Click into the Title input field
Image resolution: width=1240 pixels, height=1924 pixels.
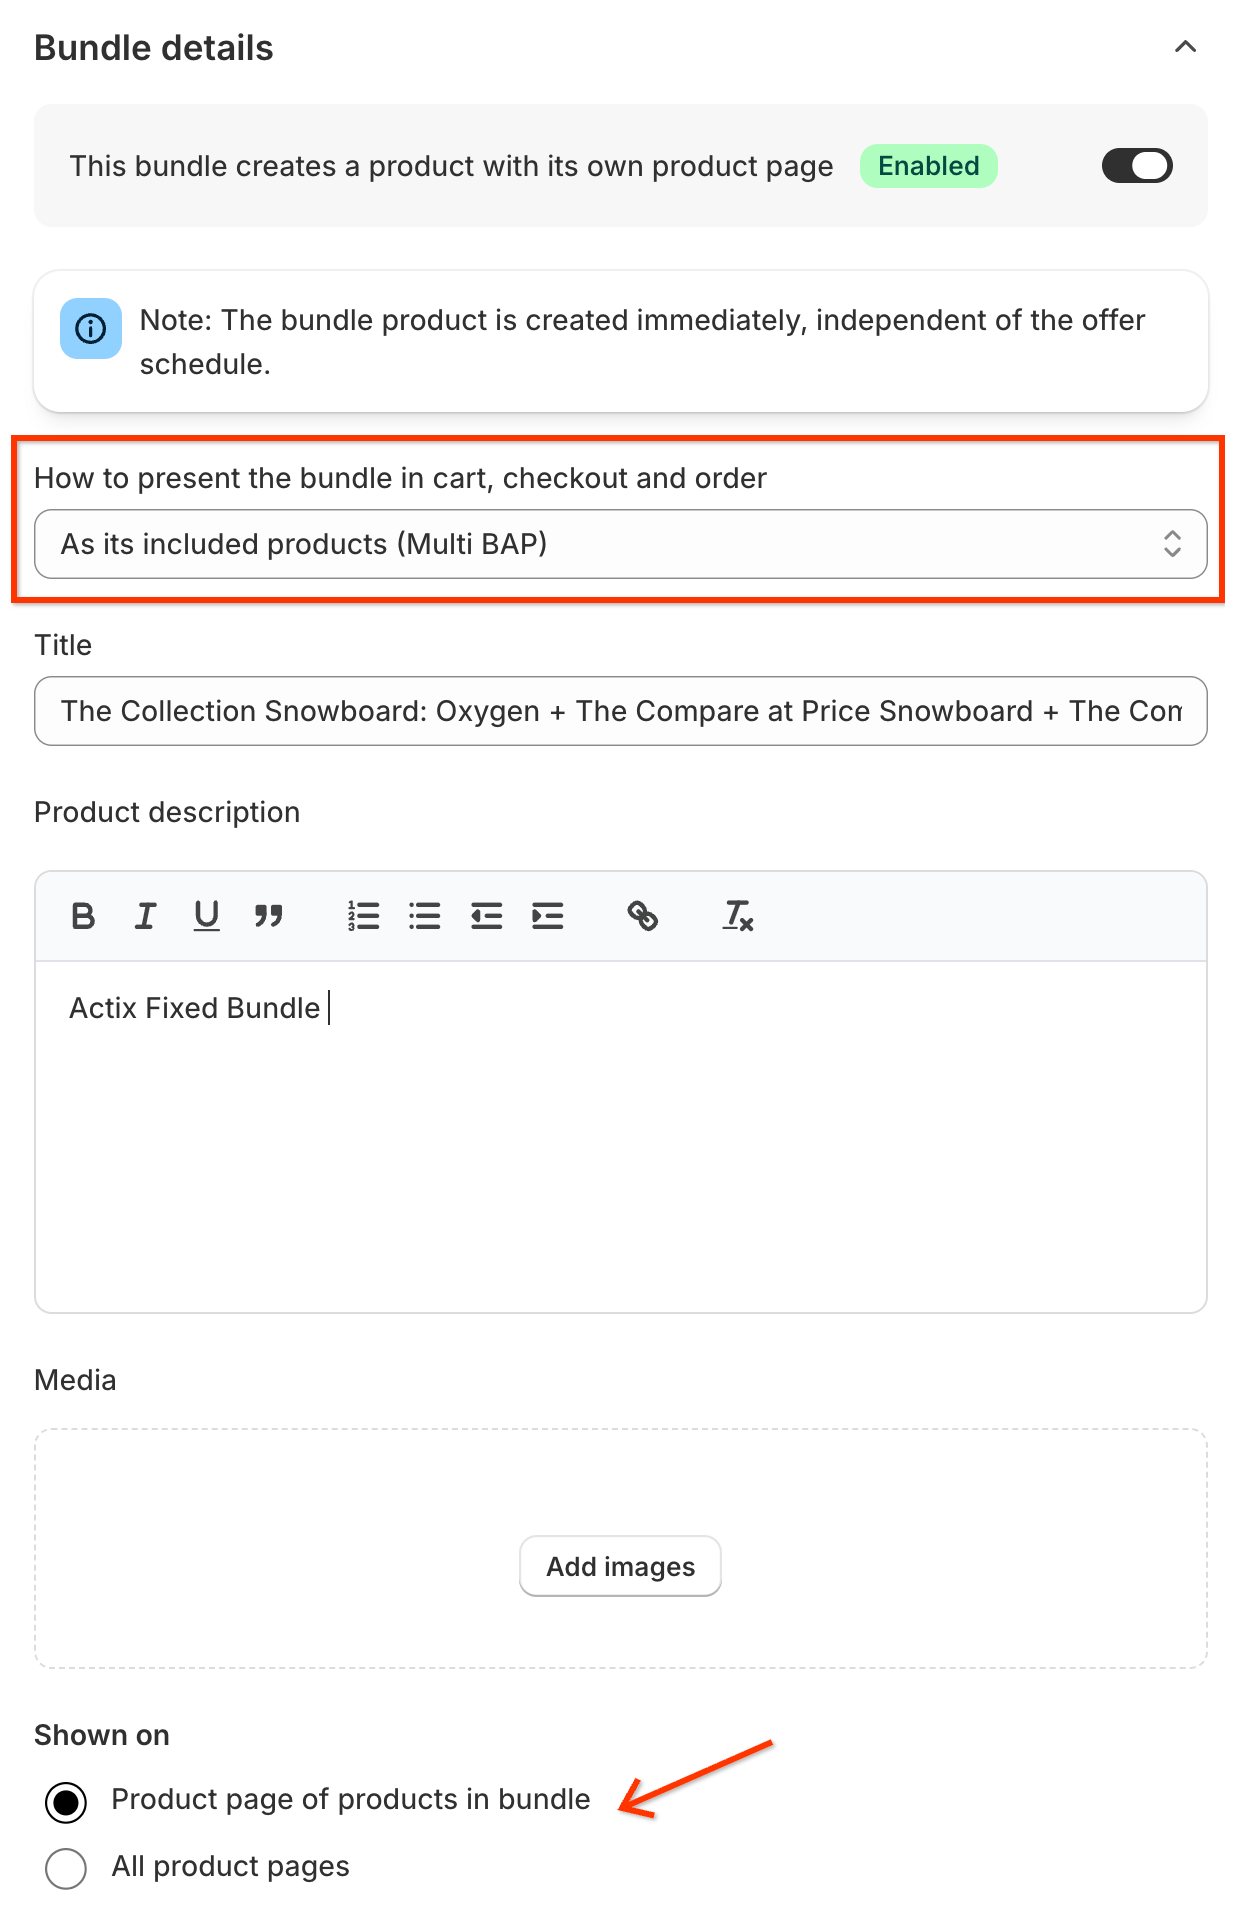pyautogui.click(x=620, y=711)
